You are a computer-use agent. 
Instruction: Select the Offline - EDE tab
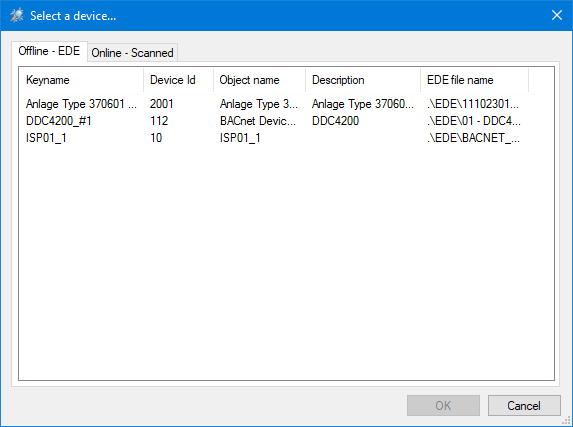49,51
